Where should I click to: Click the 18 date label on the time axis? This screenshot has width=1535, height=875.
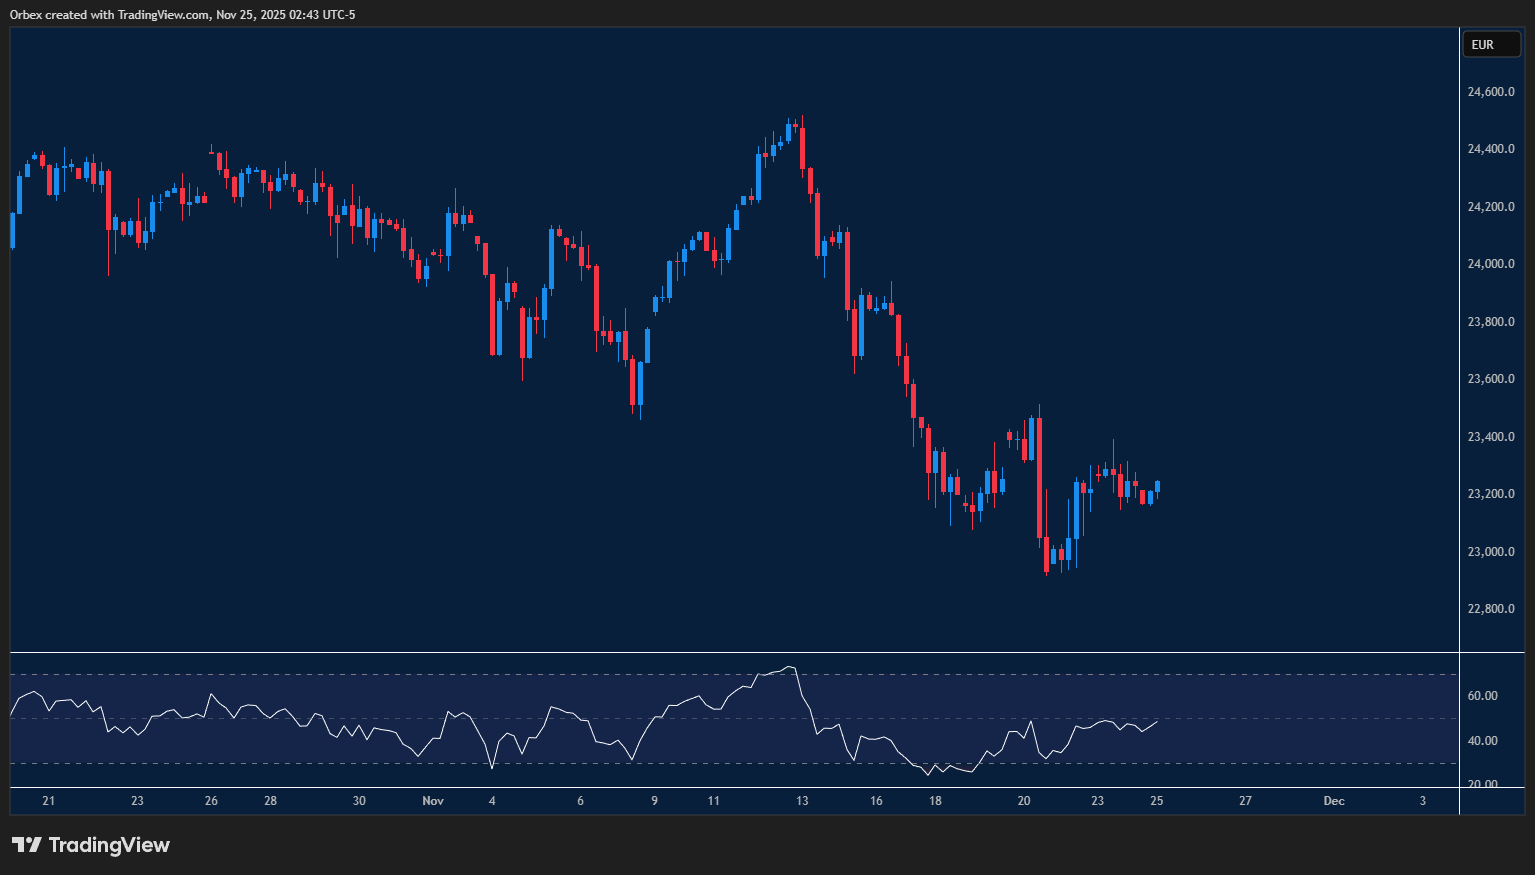click(x=935, y=801)
